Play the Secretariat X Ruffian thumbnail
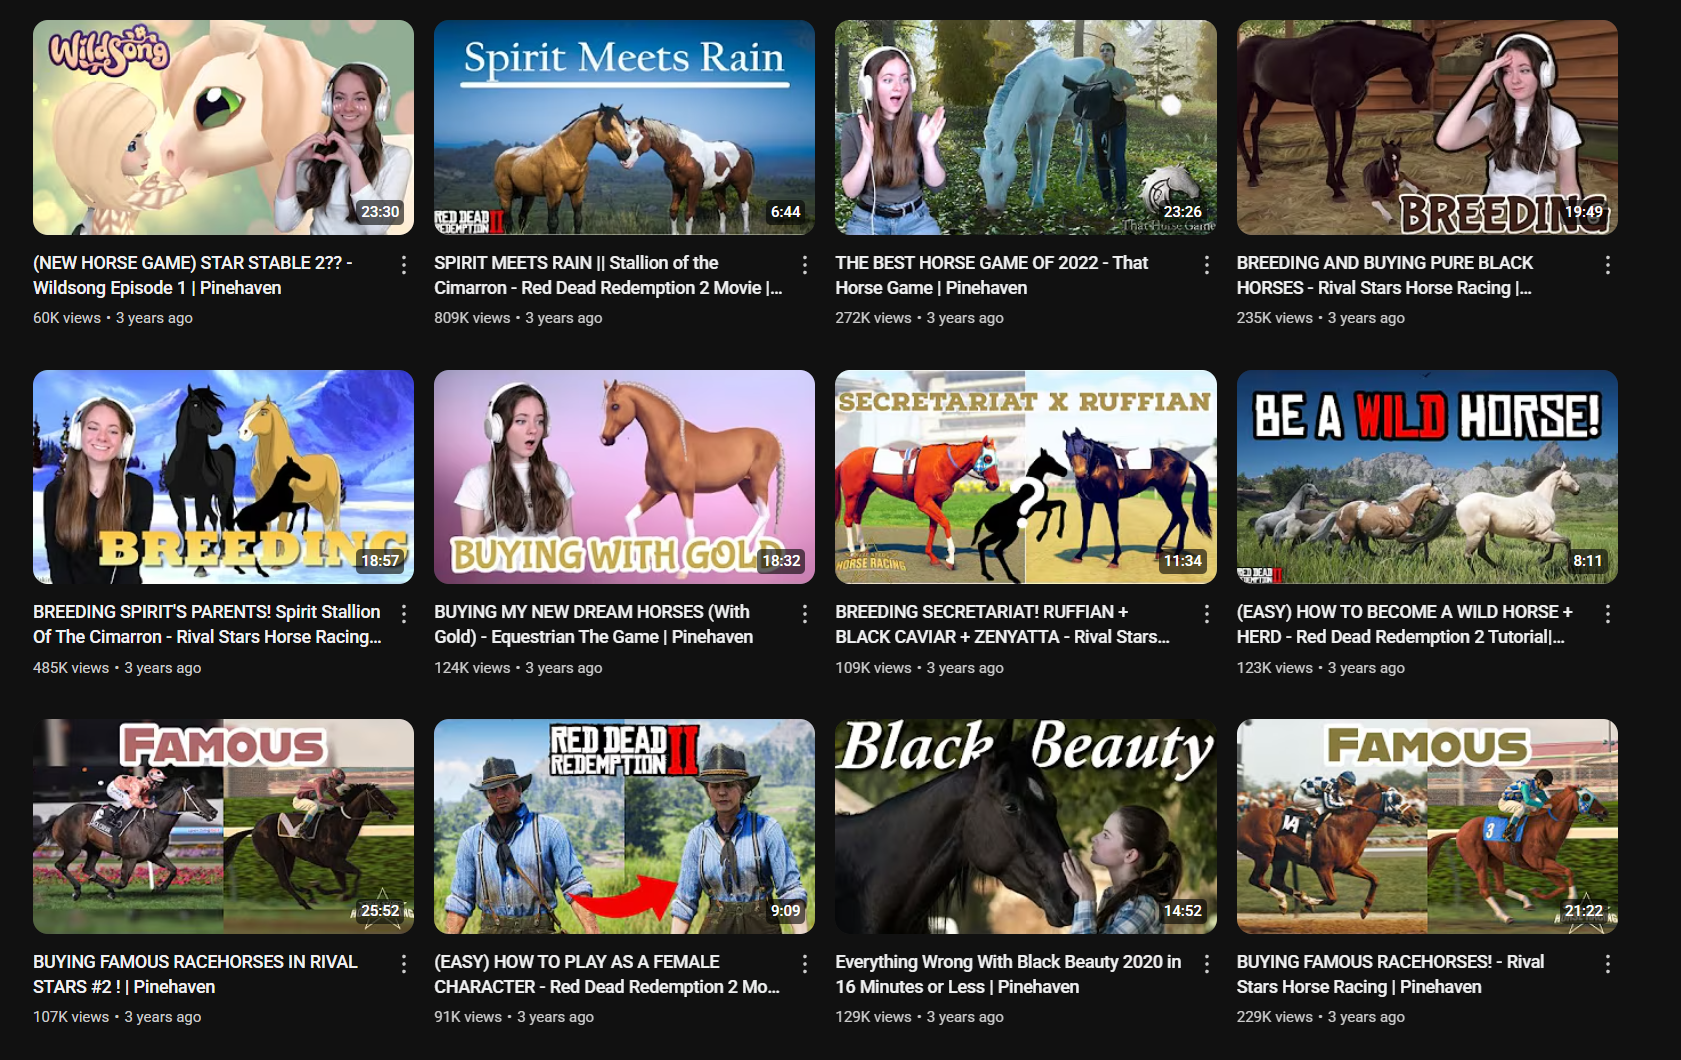 tap(1026, 477)
